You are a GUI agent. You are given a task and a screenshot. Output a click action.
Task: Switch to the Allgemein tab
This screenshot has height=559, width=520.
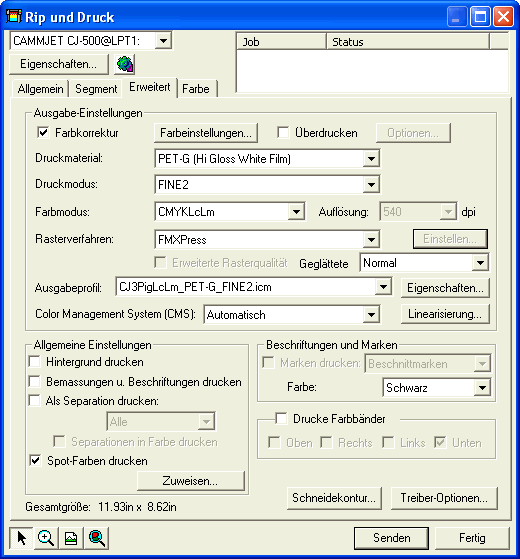click(40, 89)
